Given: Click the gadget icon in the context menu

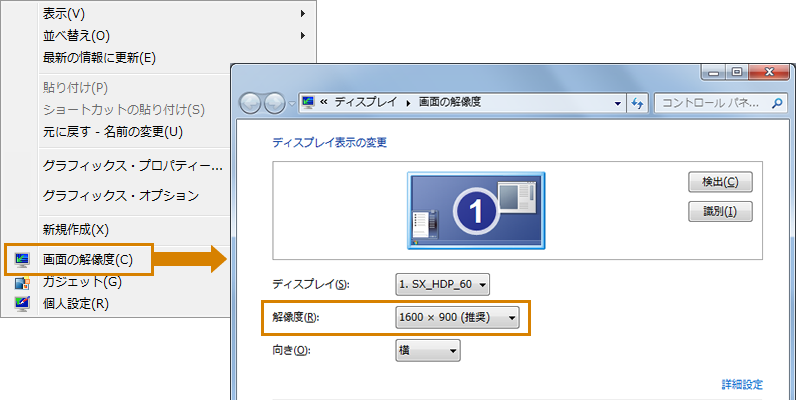Looking at the screenshot, I should click(x=22, y=282).
